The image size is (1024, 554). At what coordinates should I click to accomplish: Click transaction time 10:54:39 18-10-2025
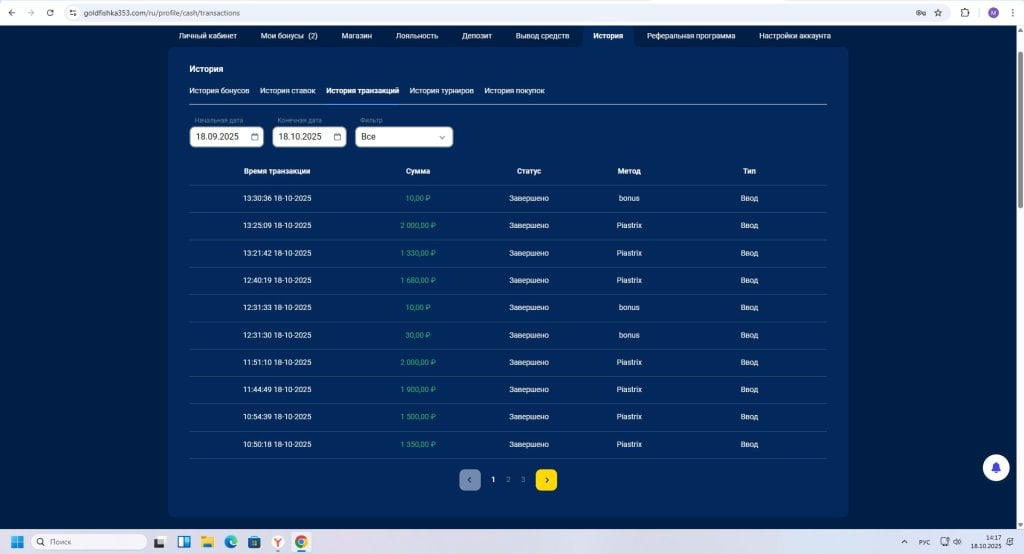click(277, 416)
